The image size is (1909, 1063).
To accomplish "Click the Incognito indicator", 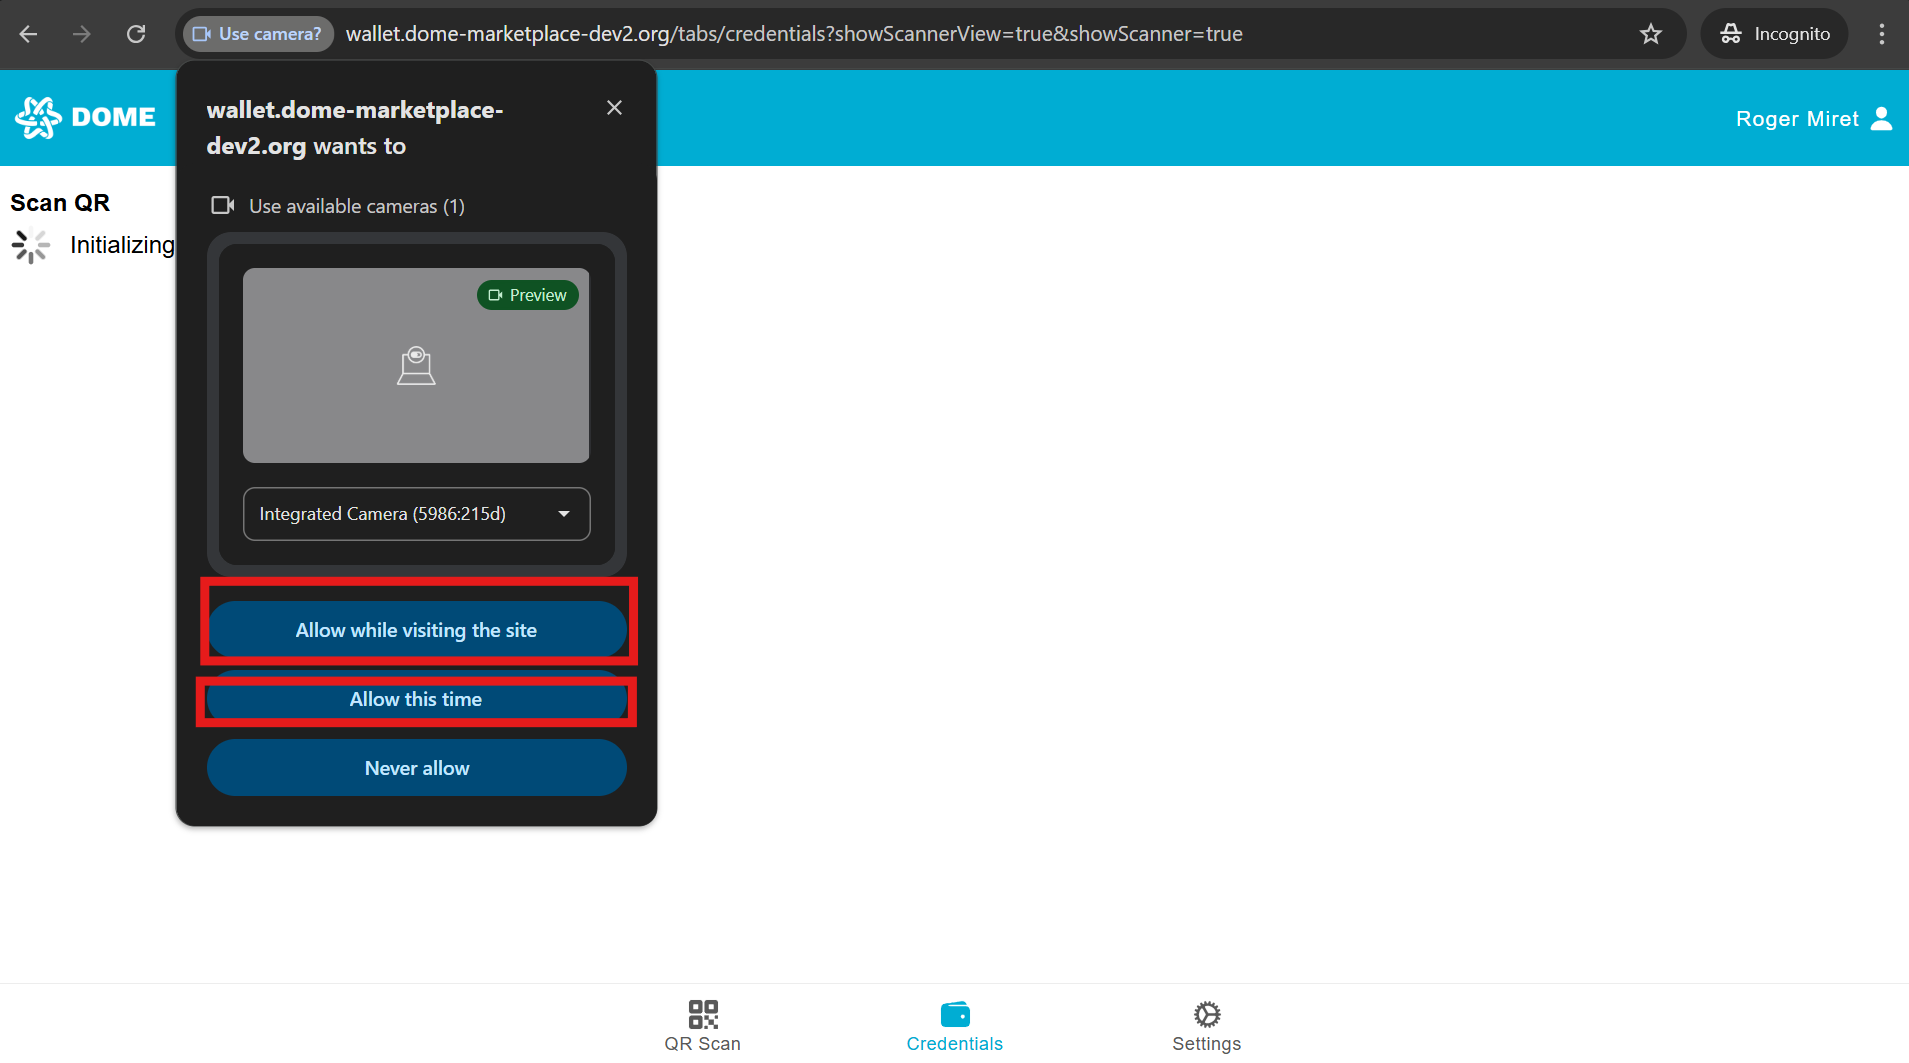I will click(x=1775, y=34).
